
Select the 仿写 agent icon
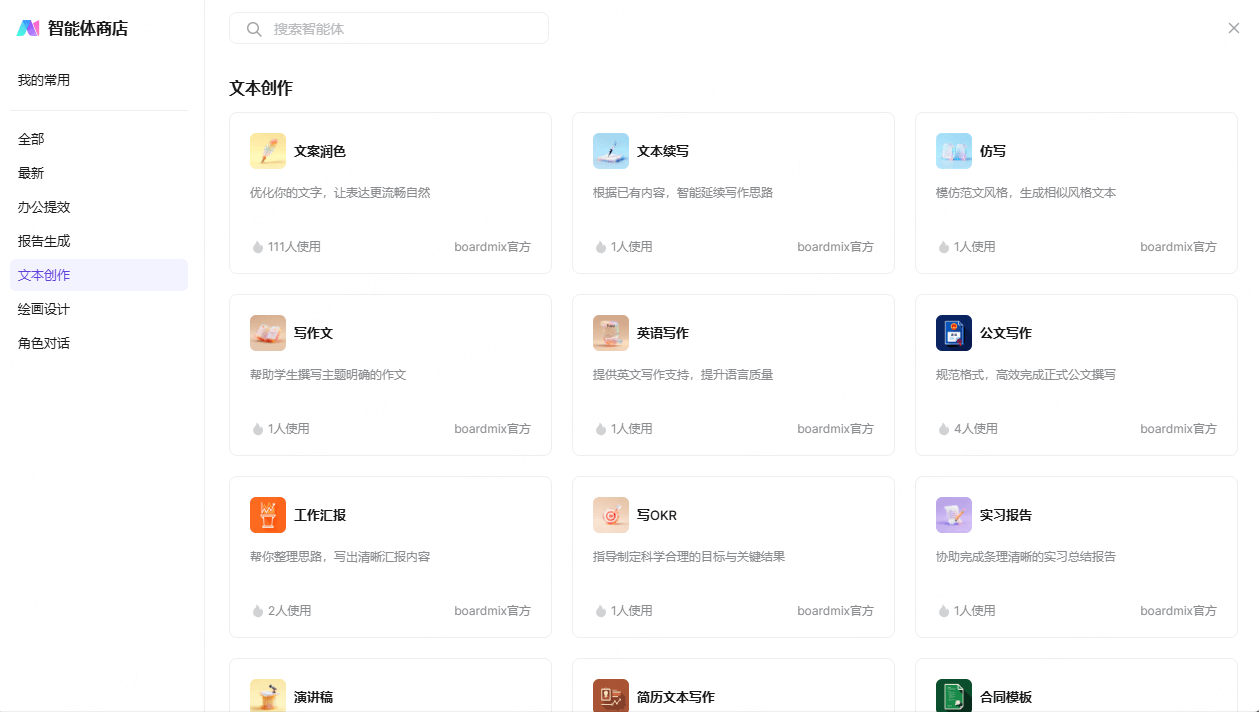[954, 151]
